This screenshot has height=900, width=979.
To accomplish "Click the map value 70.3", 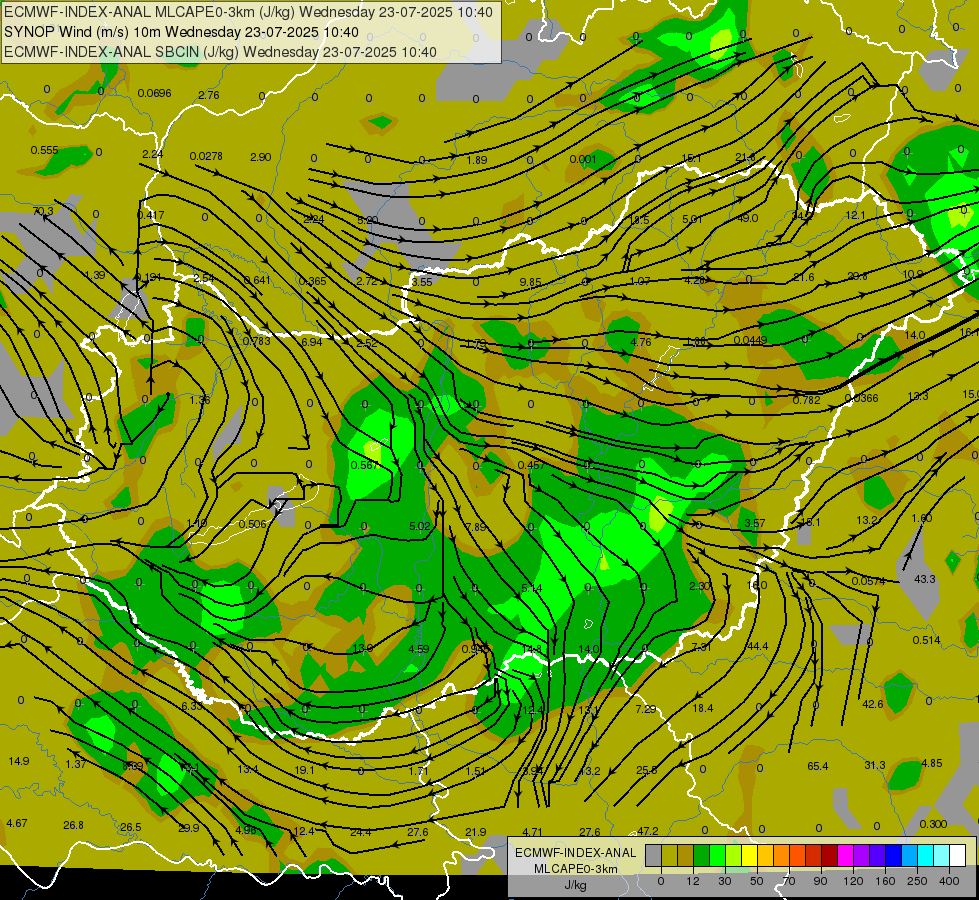I will tap(43, 211).
